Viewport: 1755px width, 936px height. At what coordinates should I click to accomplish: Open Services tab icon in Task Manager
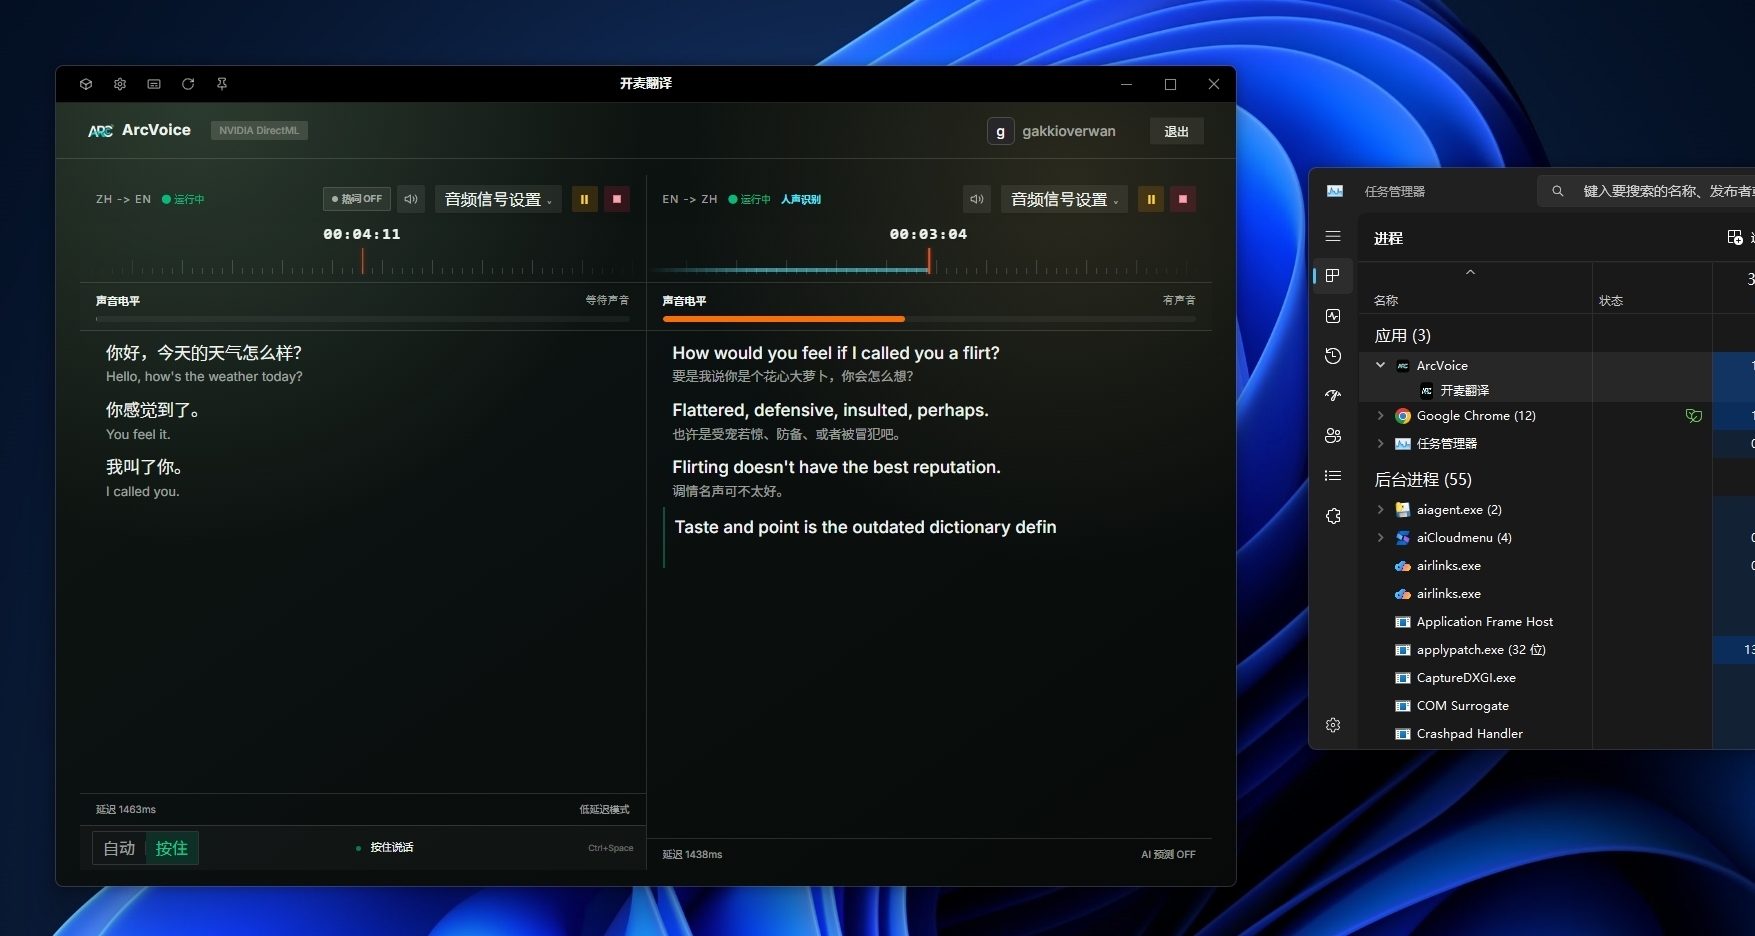1333,516
